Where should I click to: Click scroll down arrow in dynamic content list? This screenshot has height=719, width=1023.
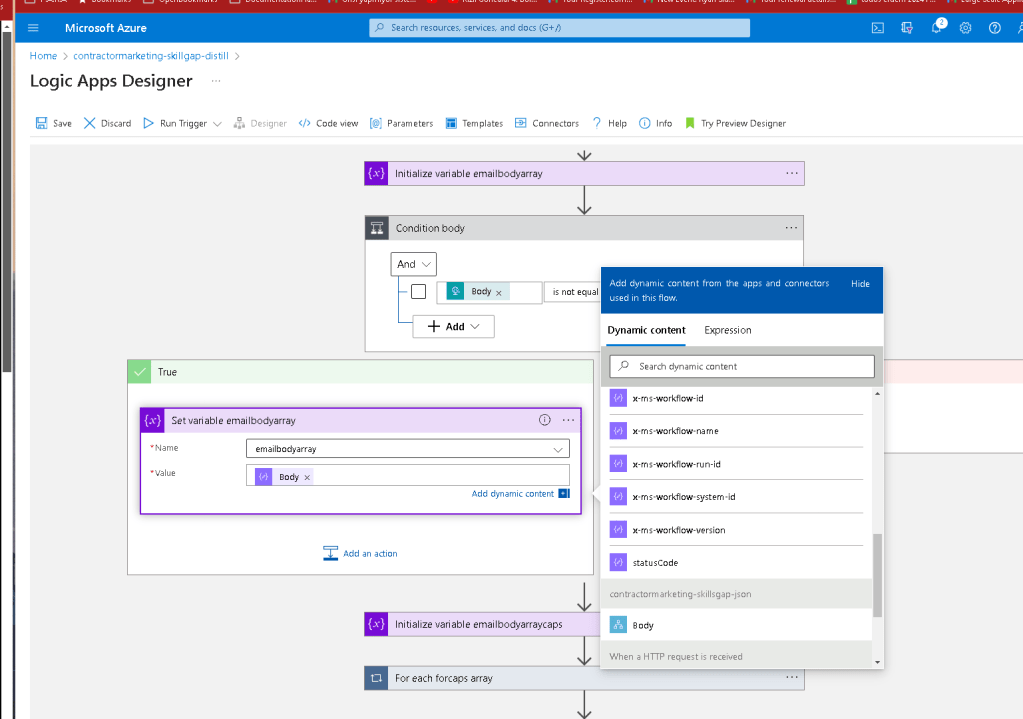(x=878, y=662)
